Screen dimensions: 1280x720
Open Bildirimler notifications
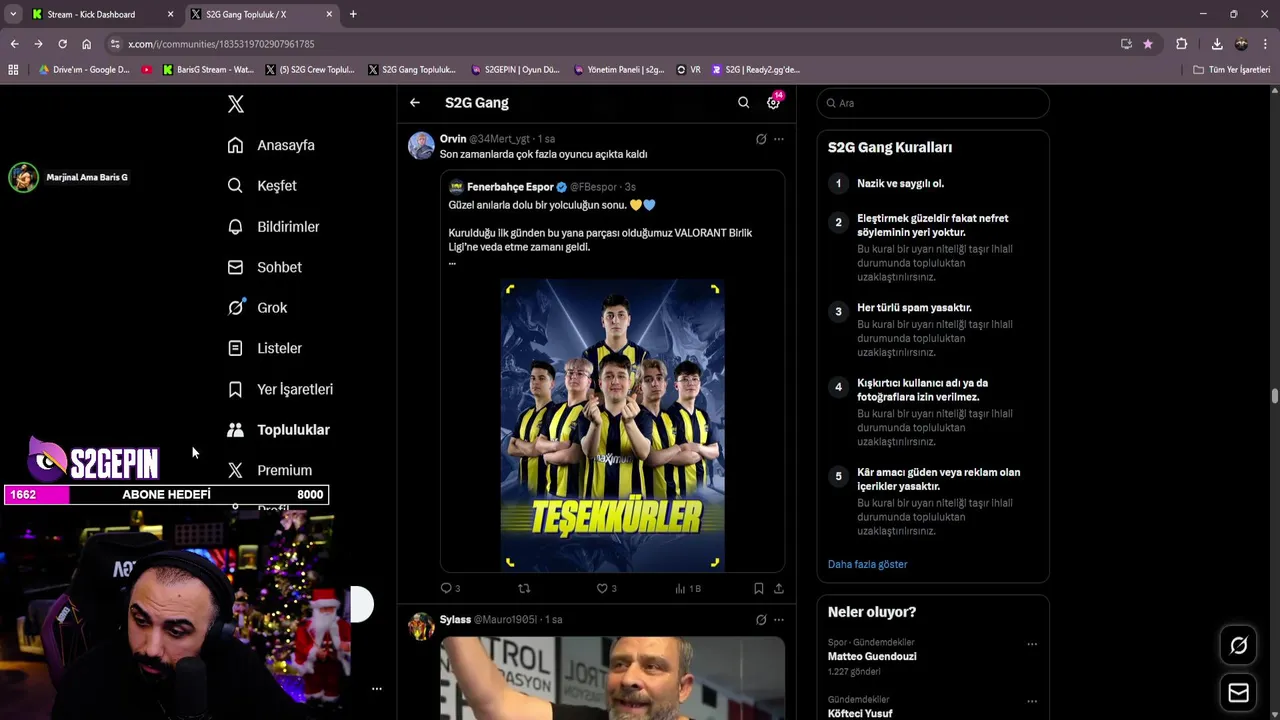pyautogui.click(x=273, y=227)
